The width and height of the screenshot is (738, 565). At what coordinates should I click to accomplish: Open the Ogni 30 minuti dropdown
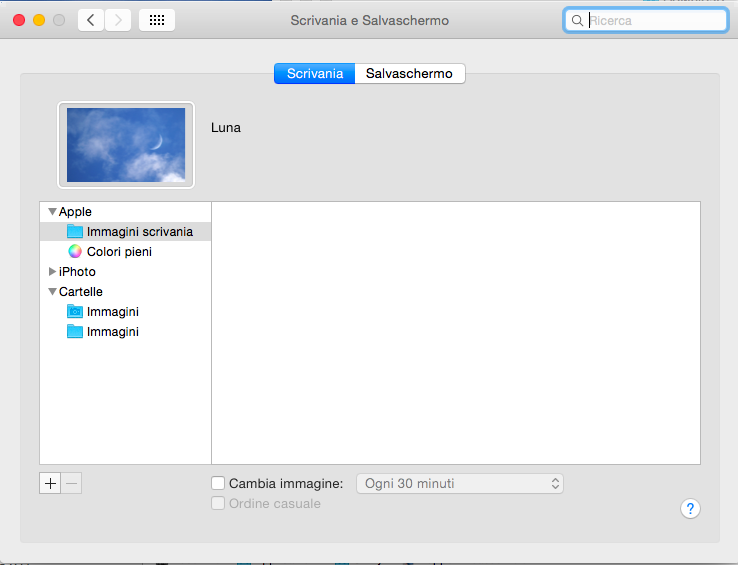coord(460,484)
